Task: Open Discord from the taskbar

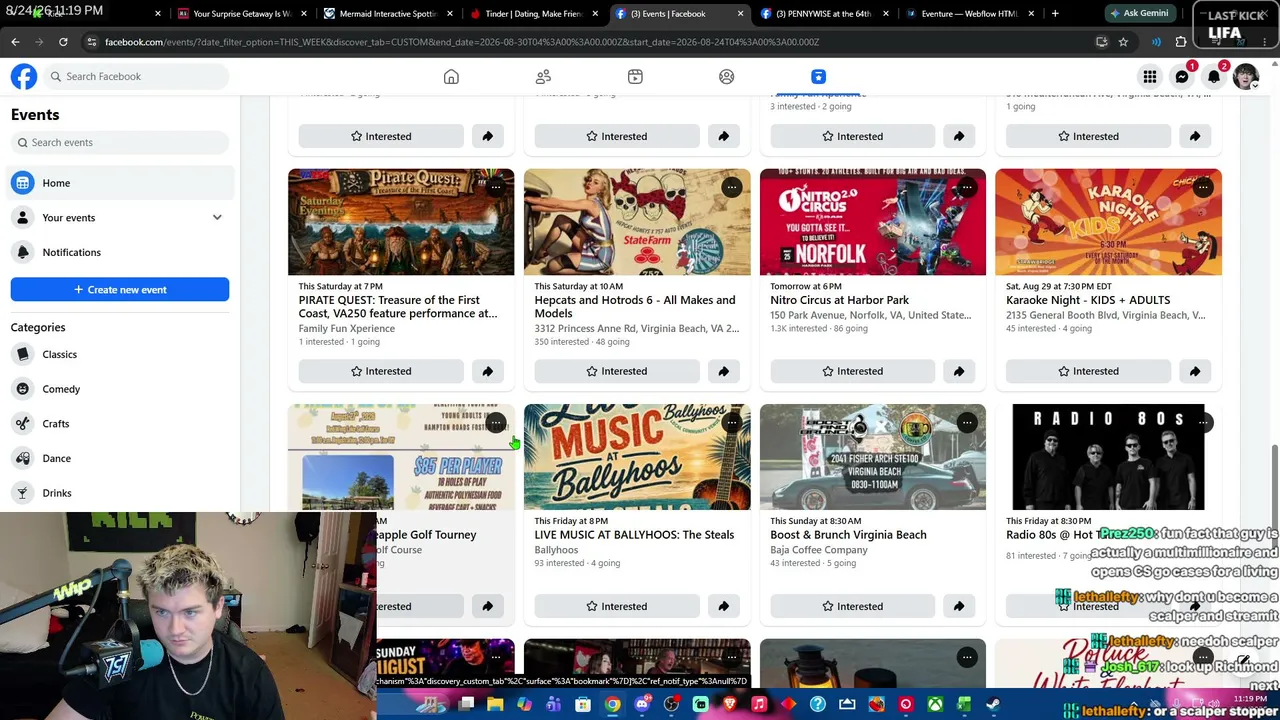Action: (642, 704)
